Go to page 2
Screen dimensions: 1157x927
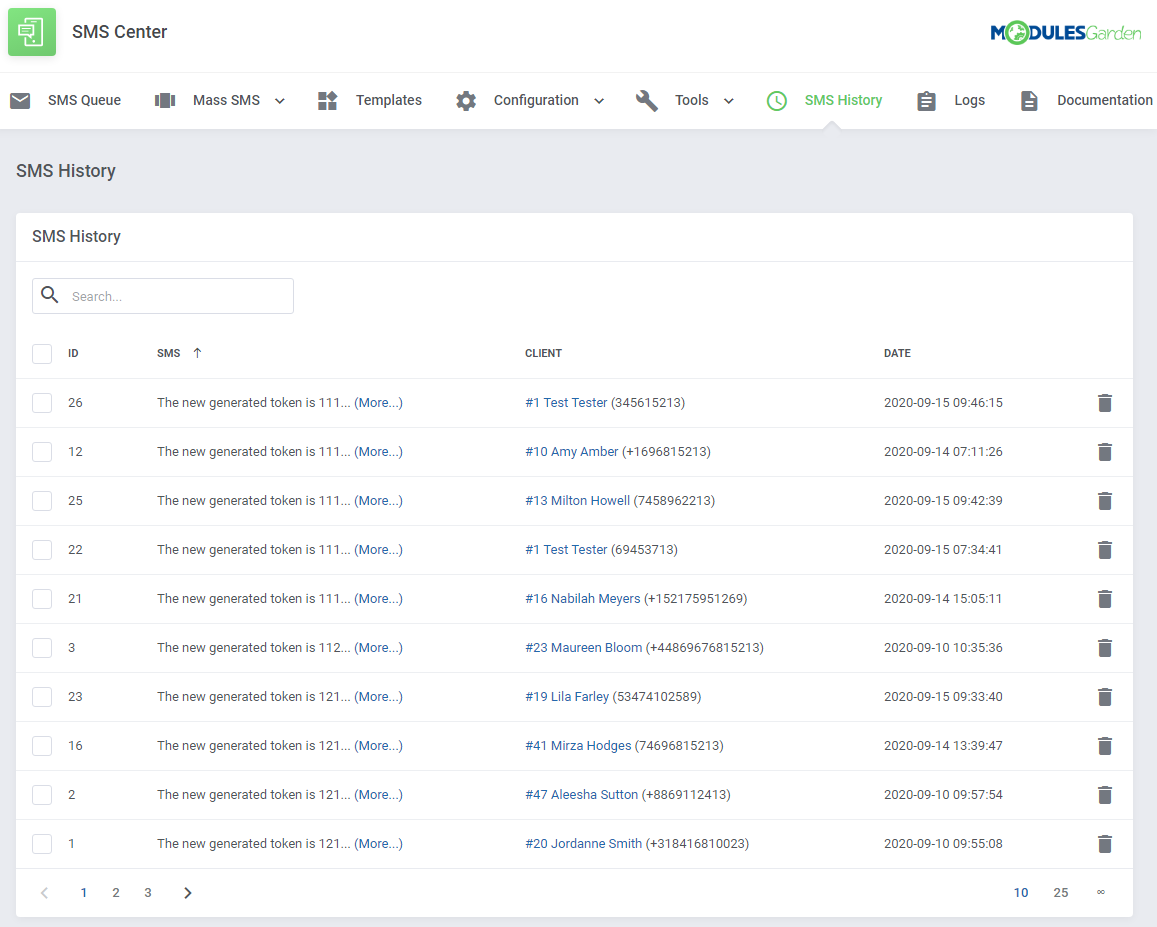(116, 893)
